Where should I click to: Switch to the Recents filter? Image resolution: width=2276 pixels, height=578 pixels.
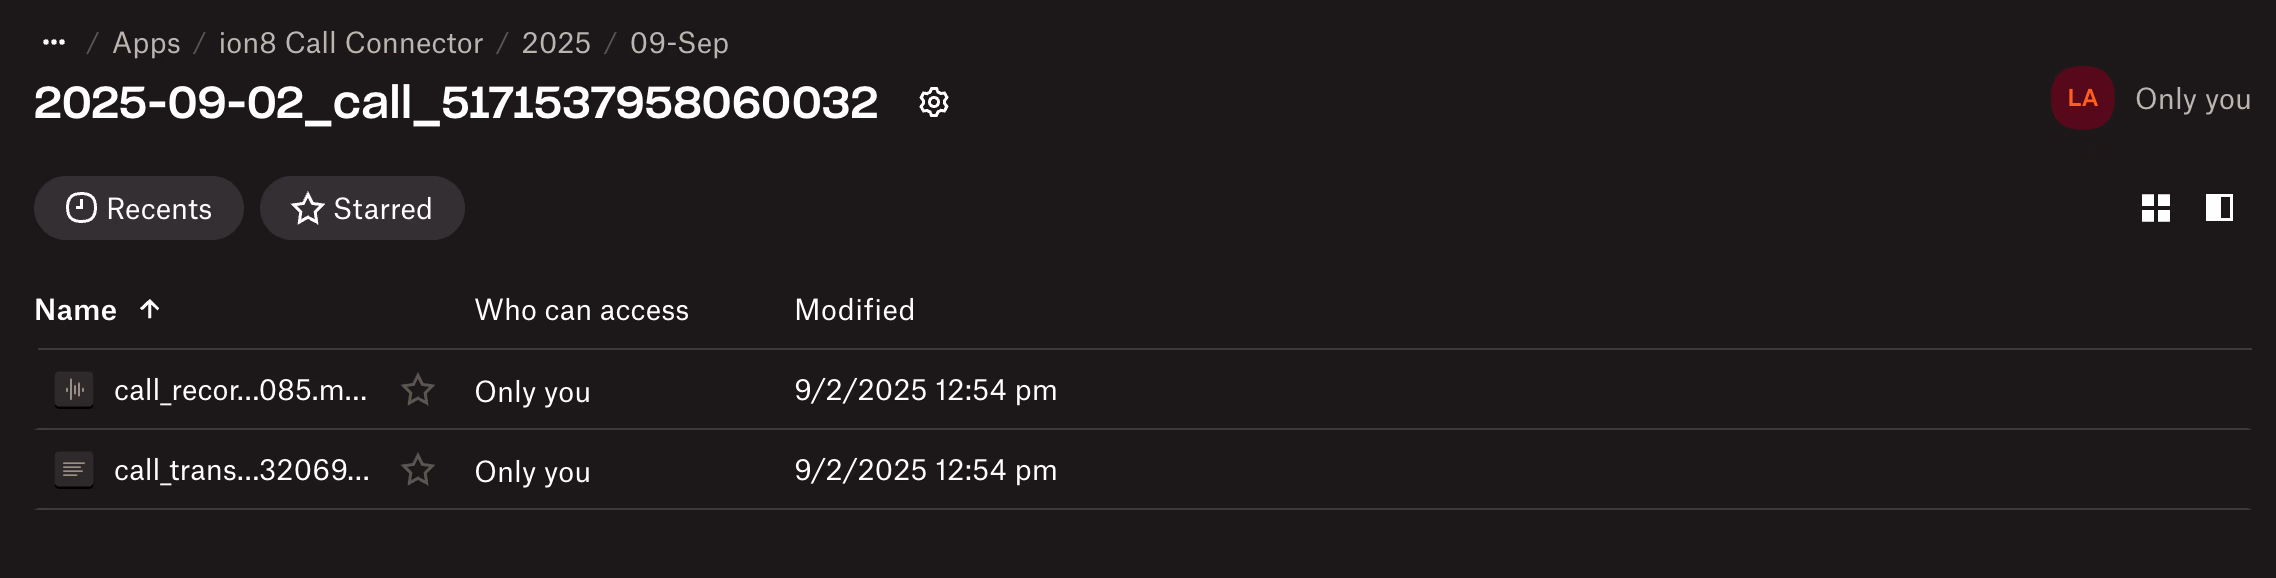click(138, 208)
